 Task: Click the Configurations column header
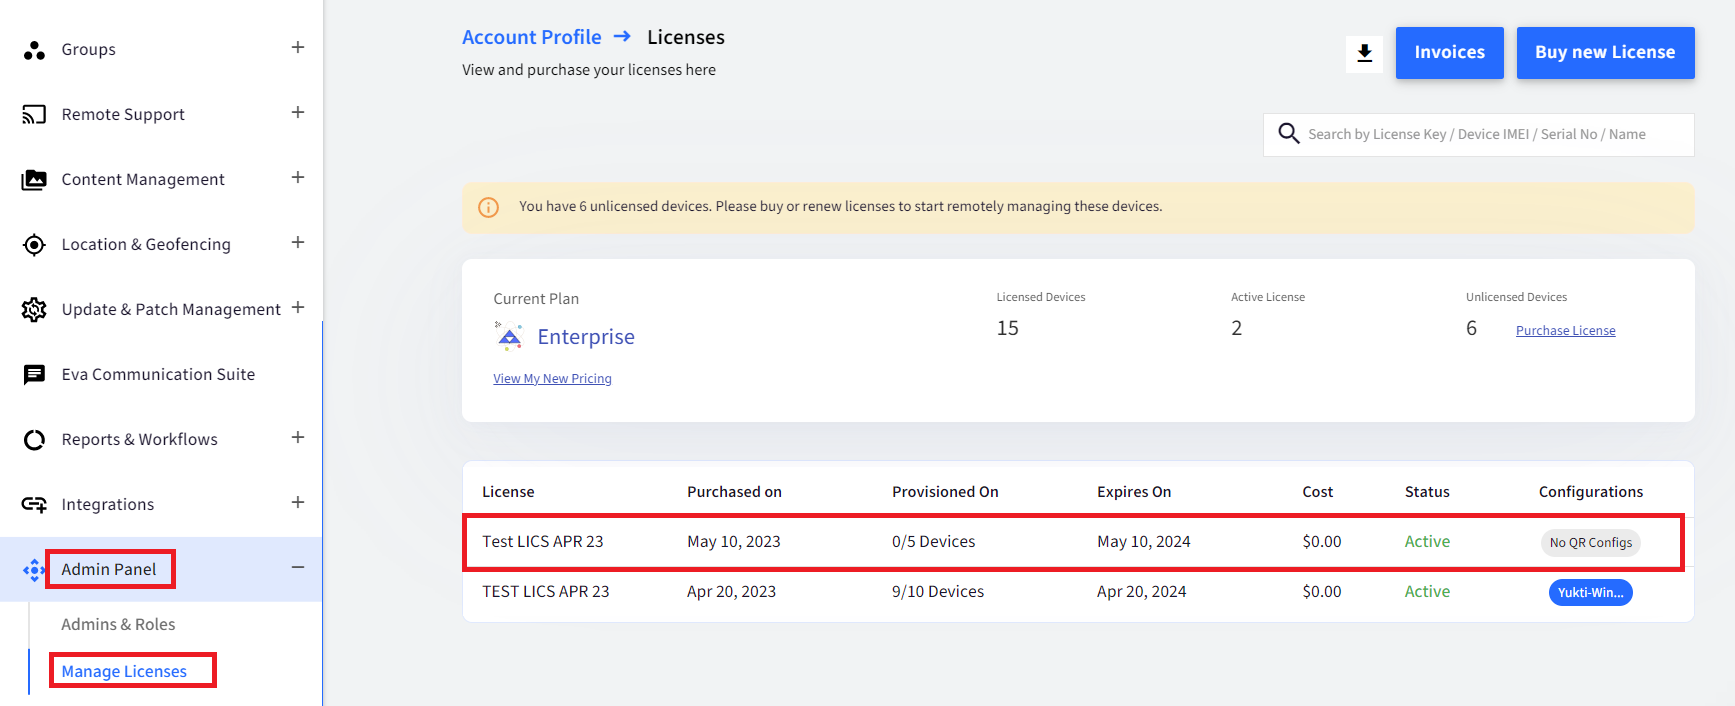(1591, 492)
